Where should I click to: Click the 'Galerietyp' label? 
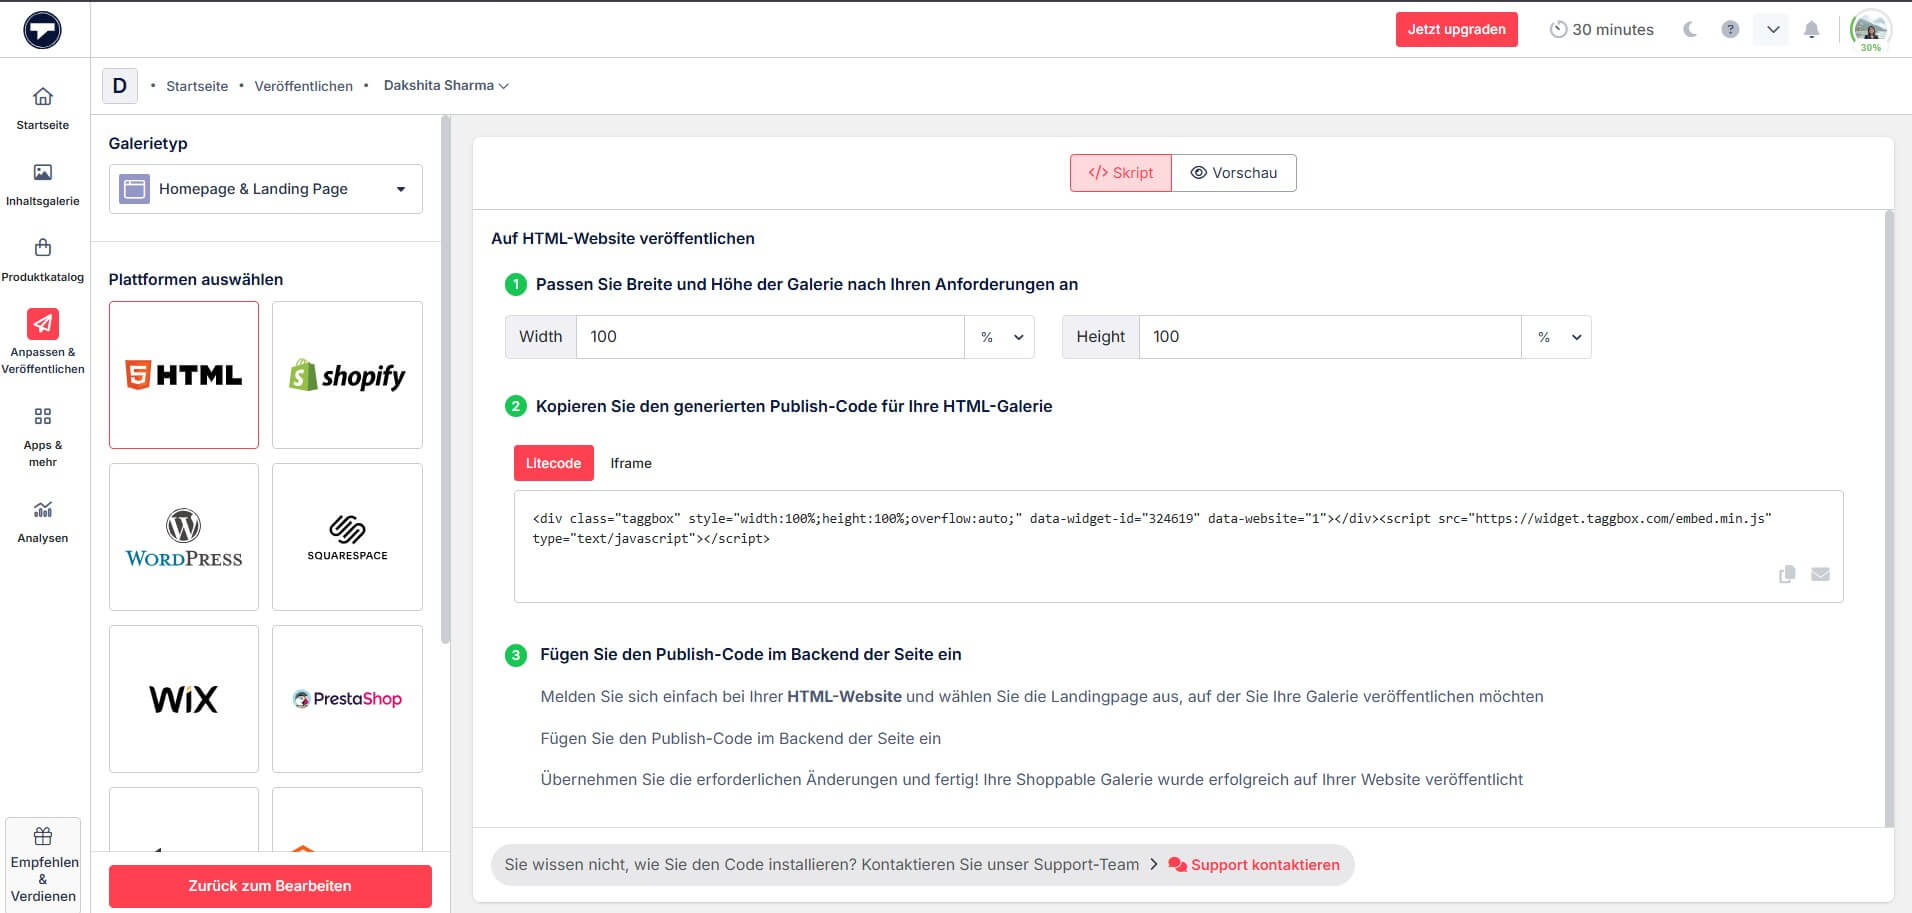148,143
